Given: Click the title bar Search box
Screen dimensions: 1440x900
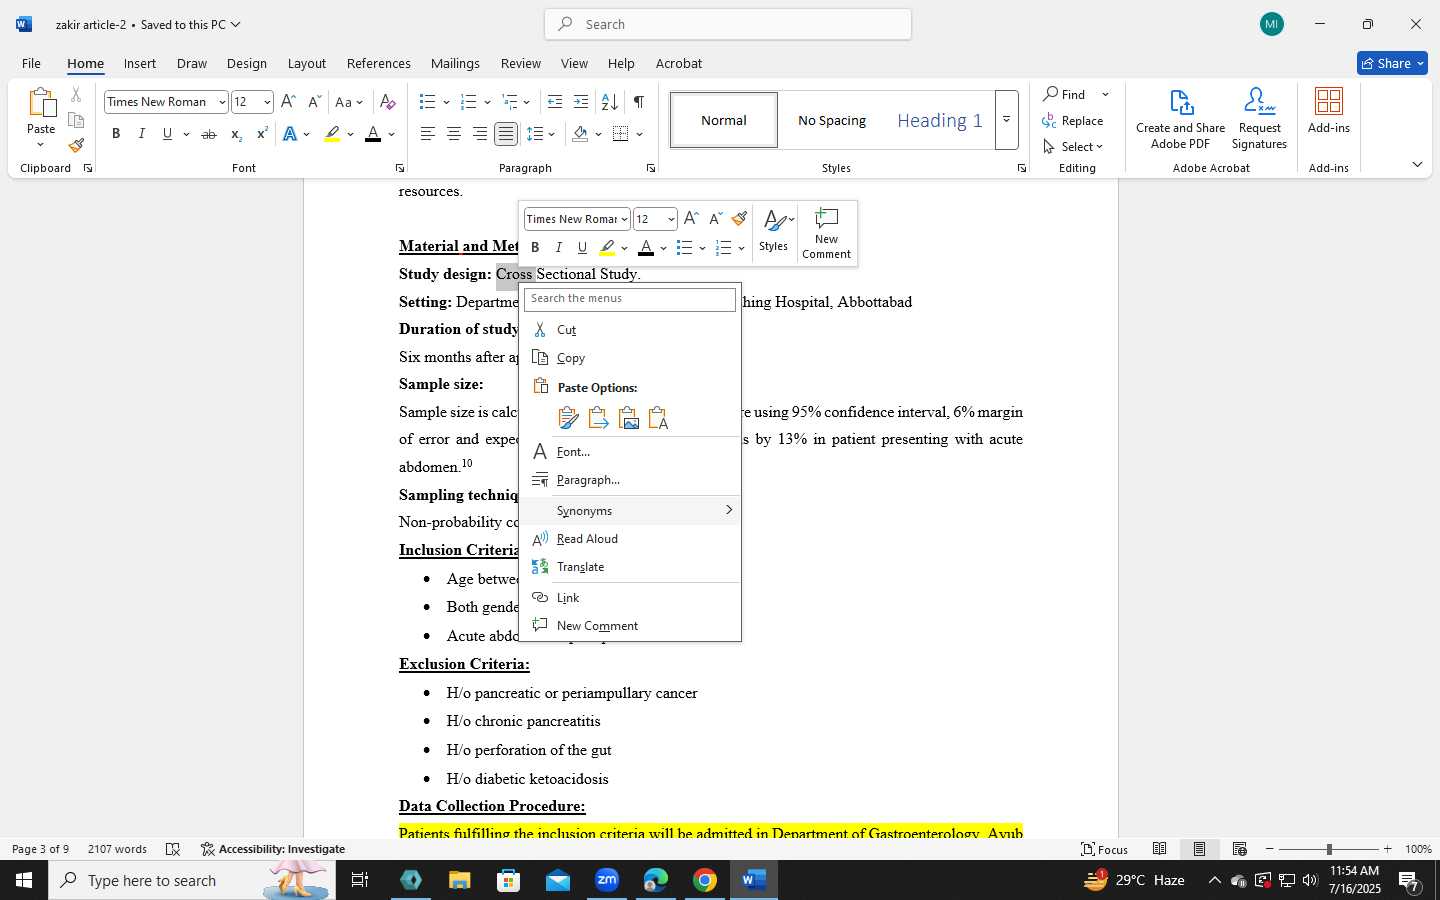Looking at the screenshot, I should [x=728, y=24].
